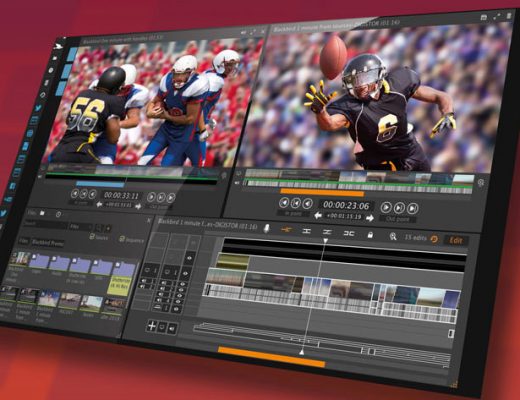The width and height of the screenshot is (520, 400).
Task: Click the trim-in tool left of the lock icon
Action: click(349, 233)
